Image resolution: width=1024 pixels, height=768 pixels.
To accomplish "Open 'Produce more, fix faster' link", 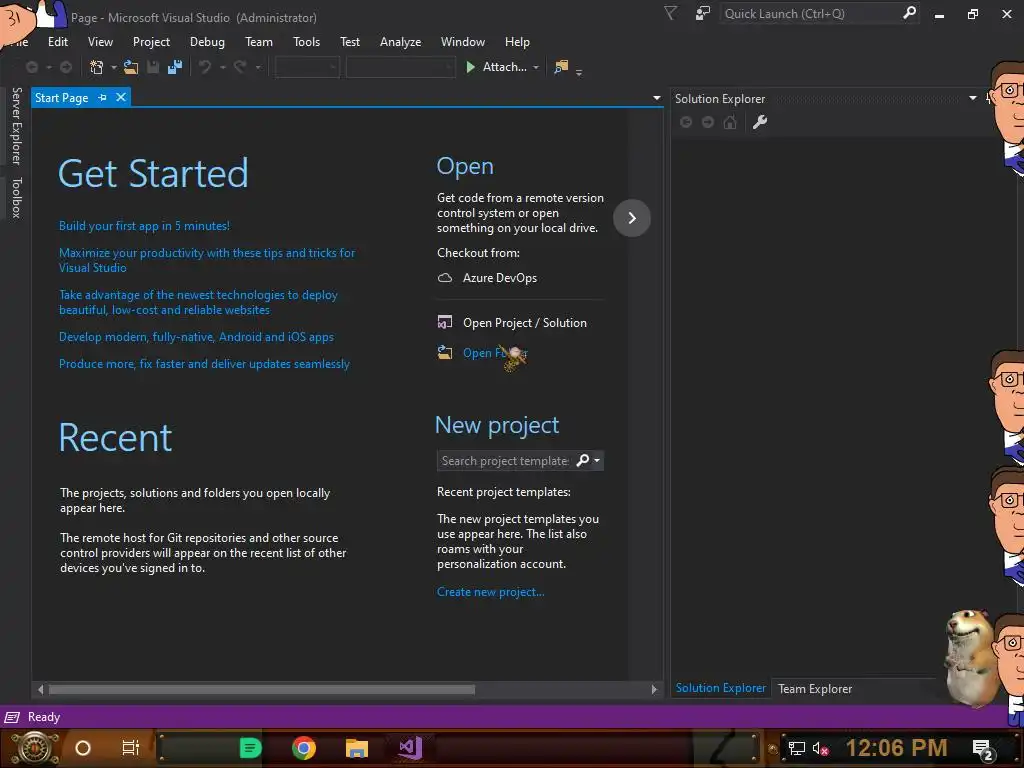I will [x=204, y=364].
